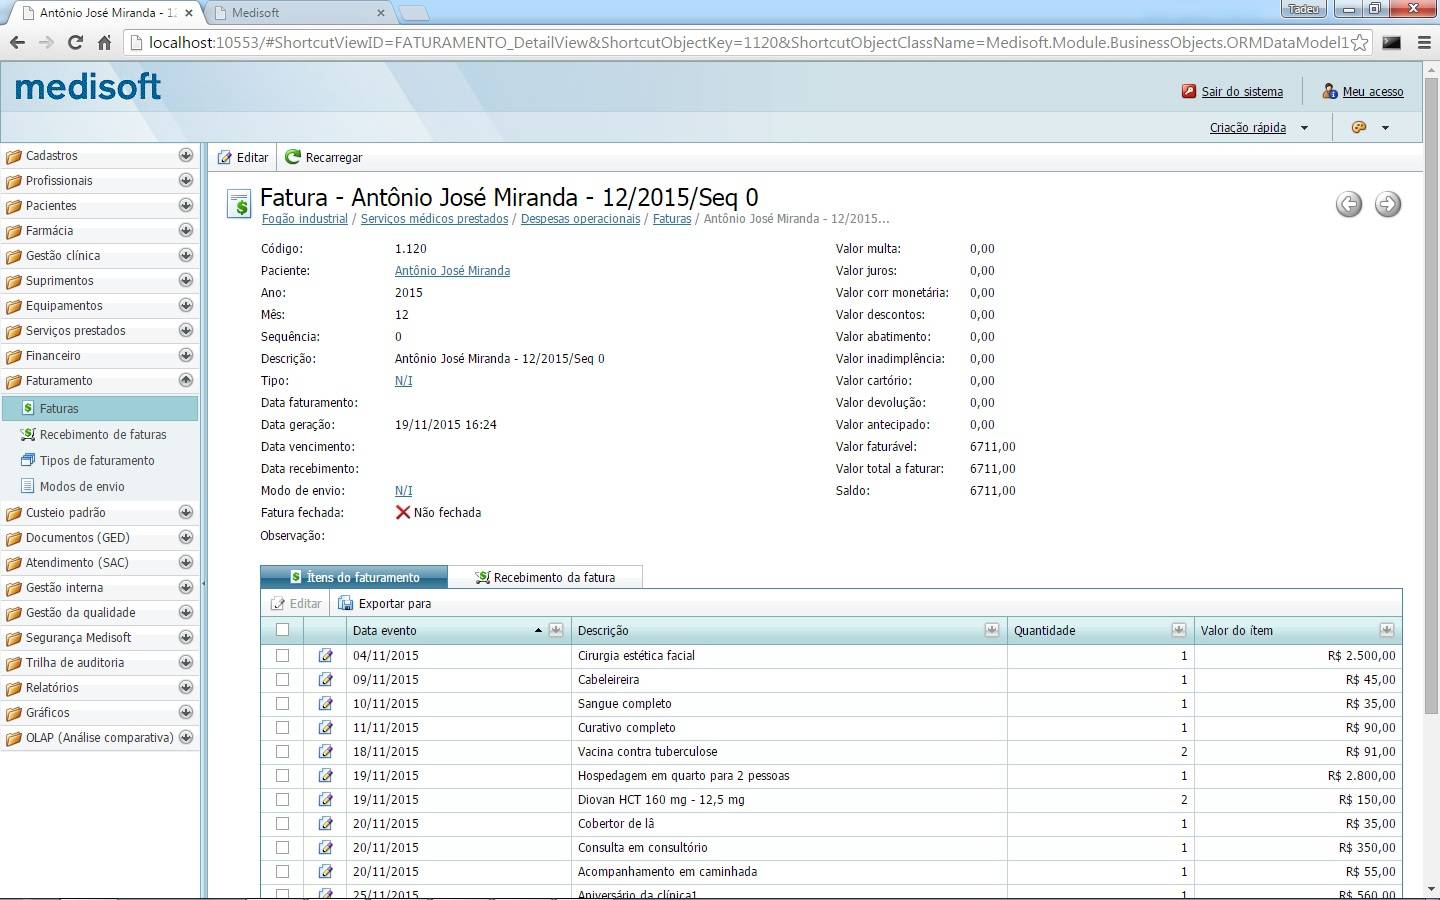Screen dimensions: 1440x900
Task: Expand the Relatórios navigation group
Action: (185, 688)
